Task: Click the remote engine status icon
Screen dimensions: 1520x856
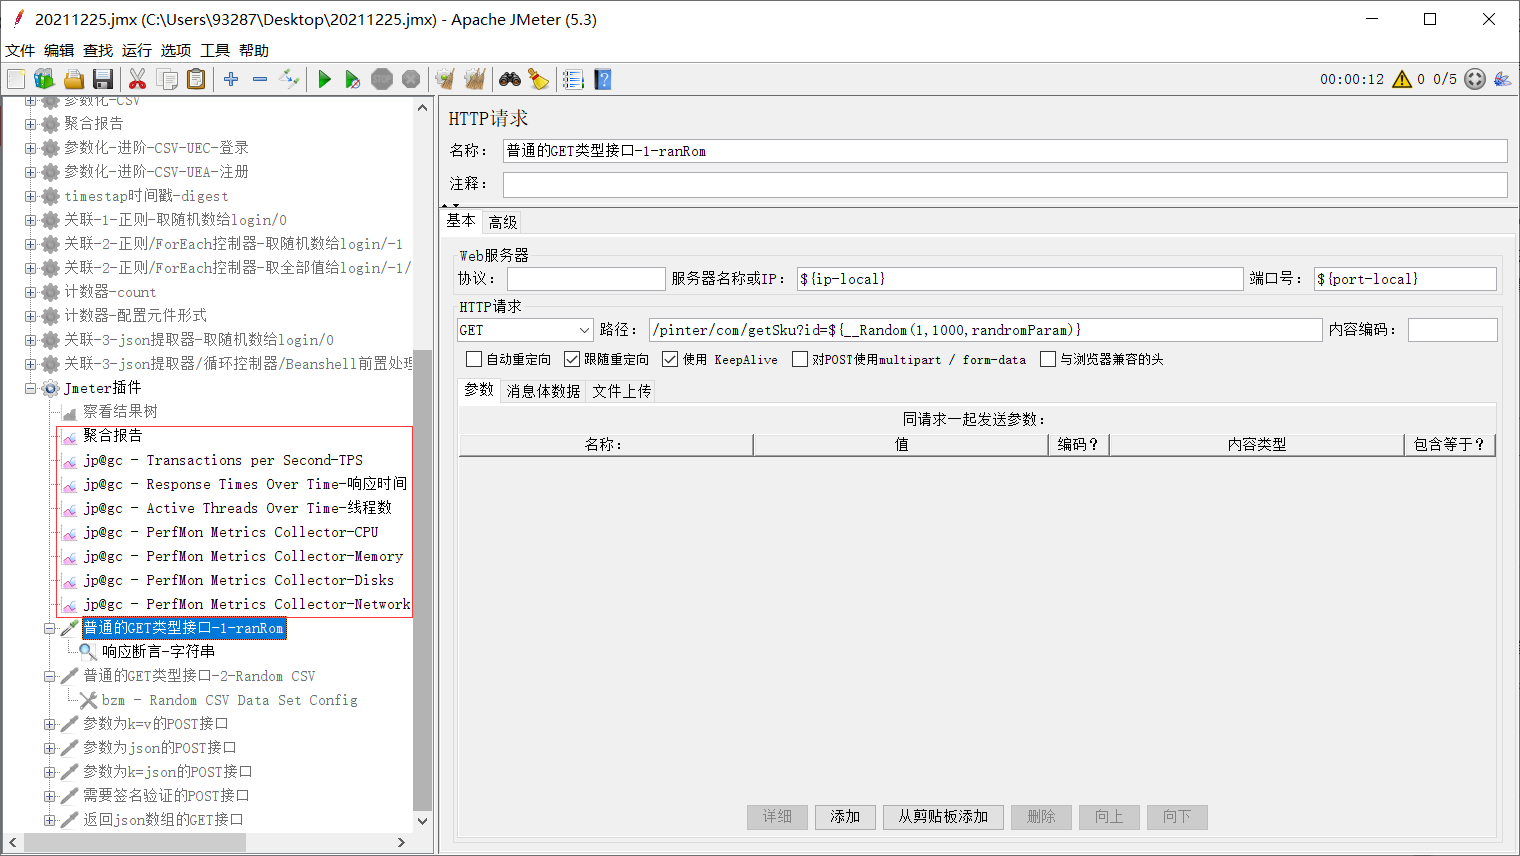Action: pos(1475,79)
